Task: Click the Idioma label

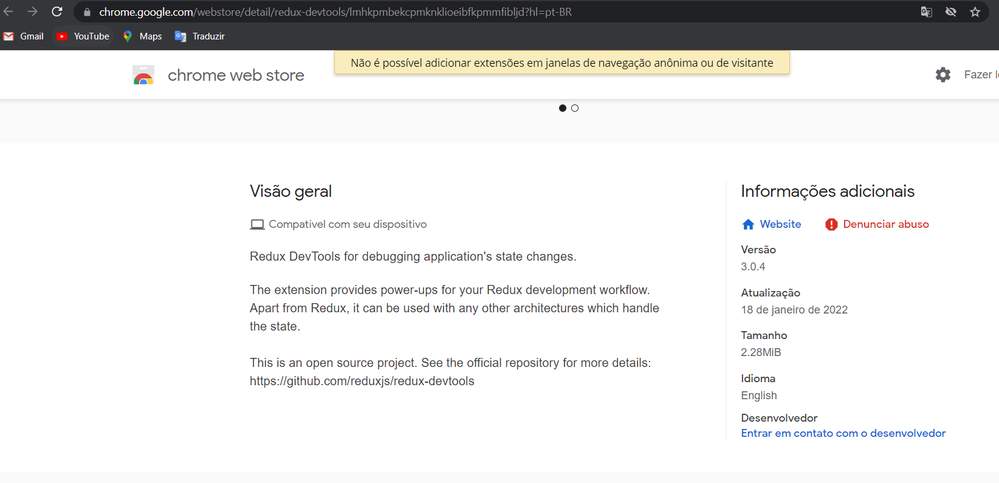Action: [x=758, y=378]
